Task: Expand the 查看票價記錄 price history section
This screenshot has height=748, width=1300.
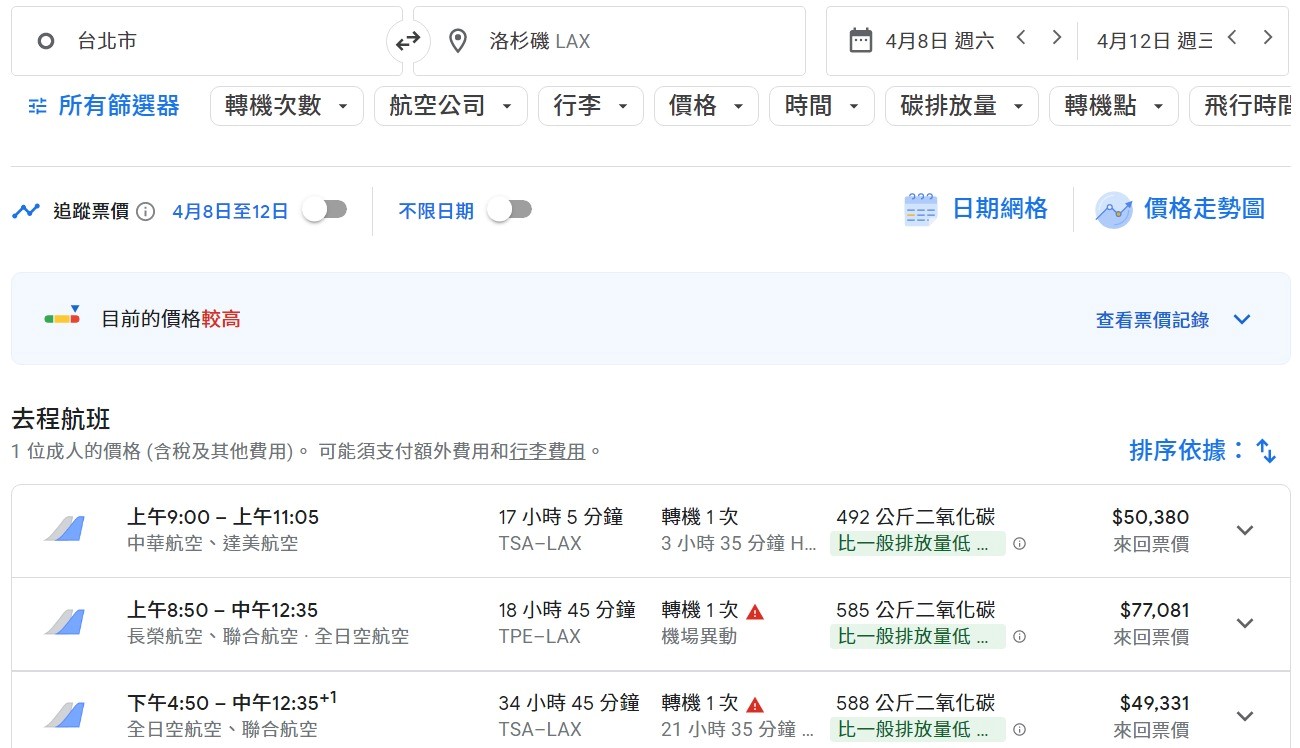Action: point(1242,320)
